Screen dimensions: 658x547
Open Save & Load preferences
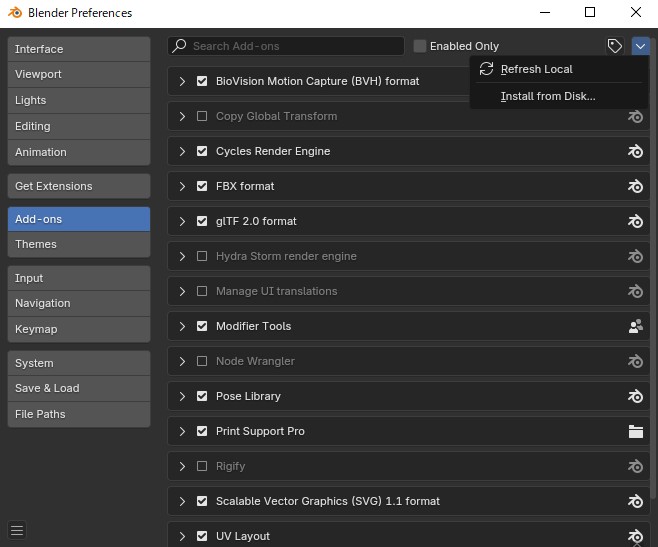(79, 388)
